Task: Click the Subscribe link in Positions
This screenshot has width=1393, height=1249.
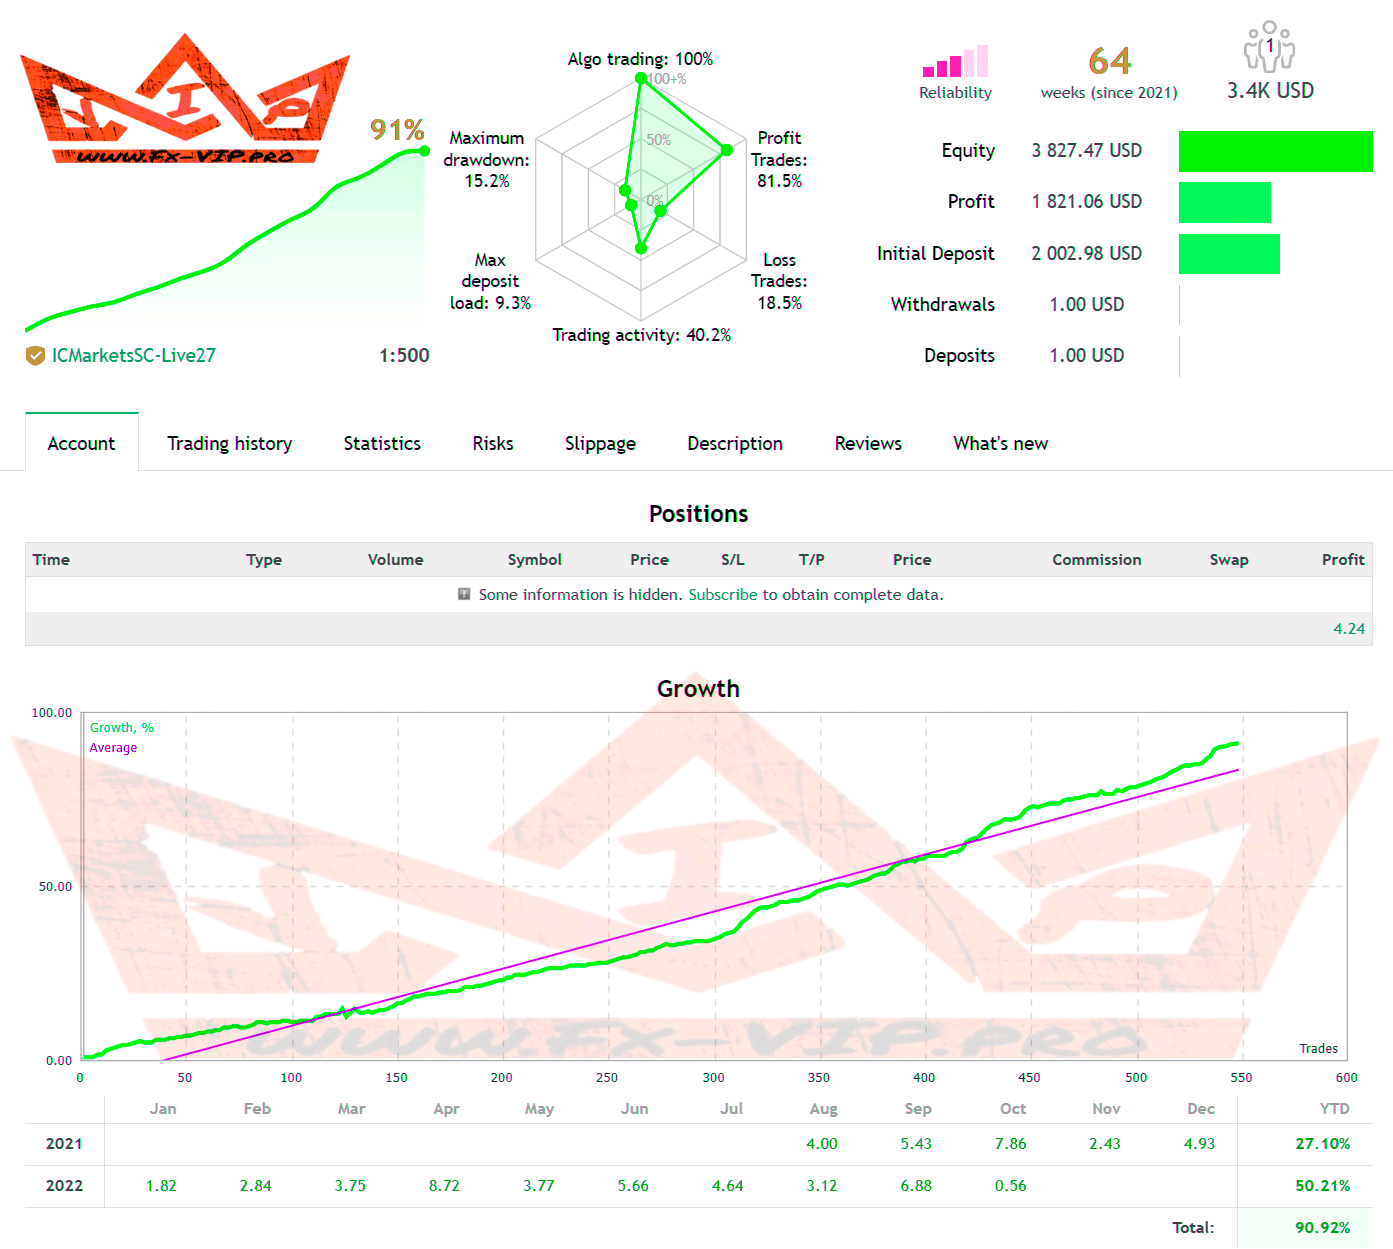Action: pos(722,594)
